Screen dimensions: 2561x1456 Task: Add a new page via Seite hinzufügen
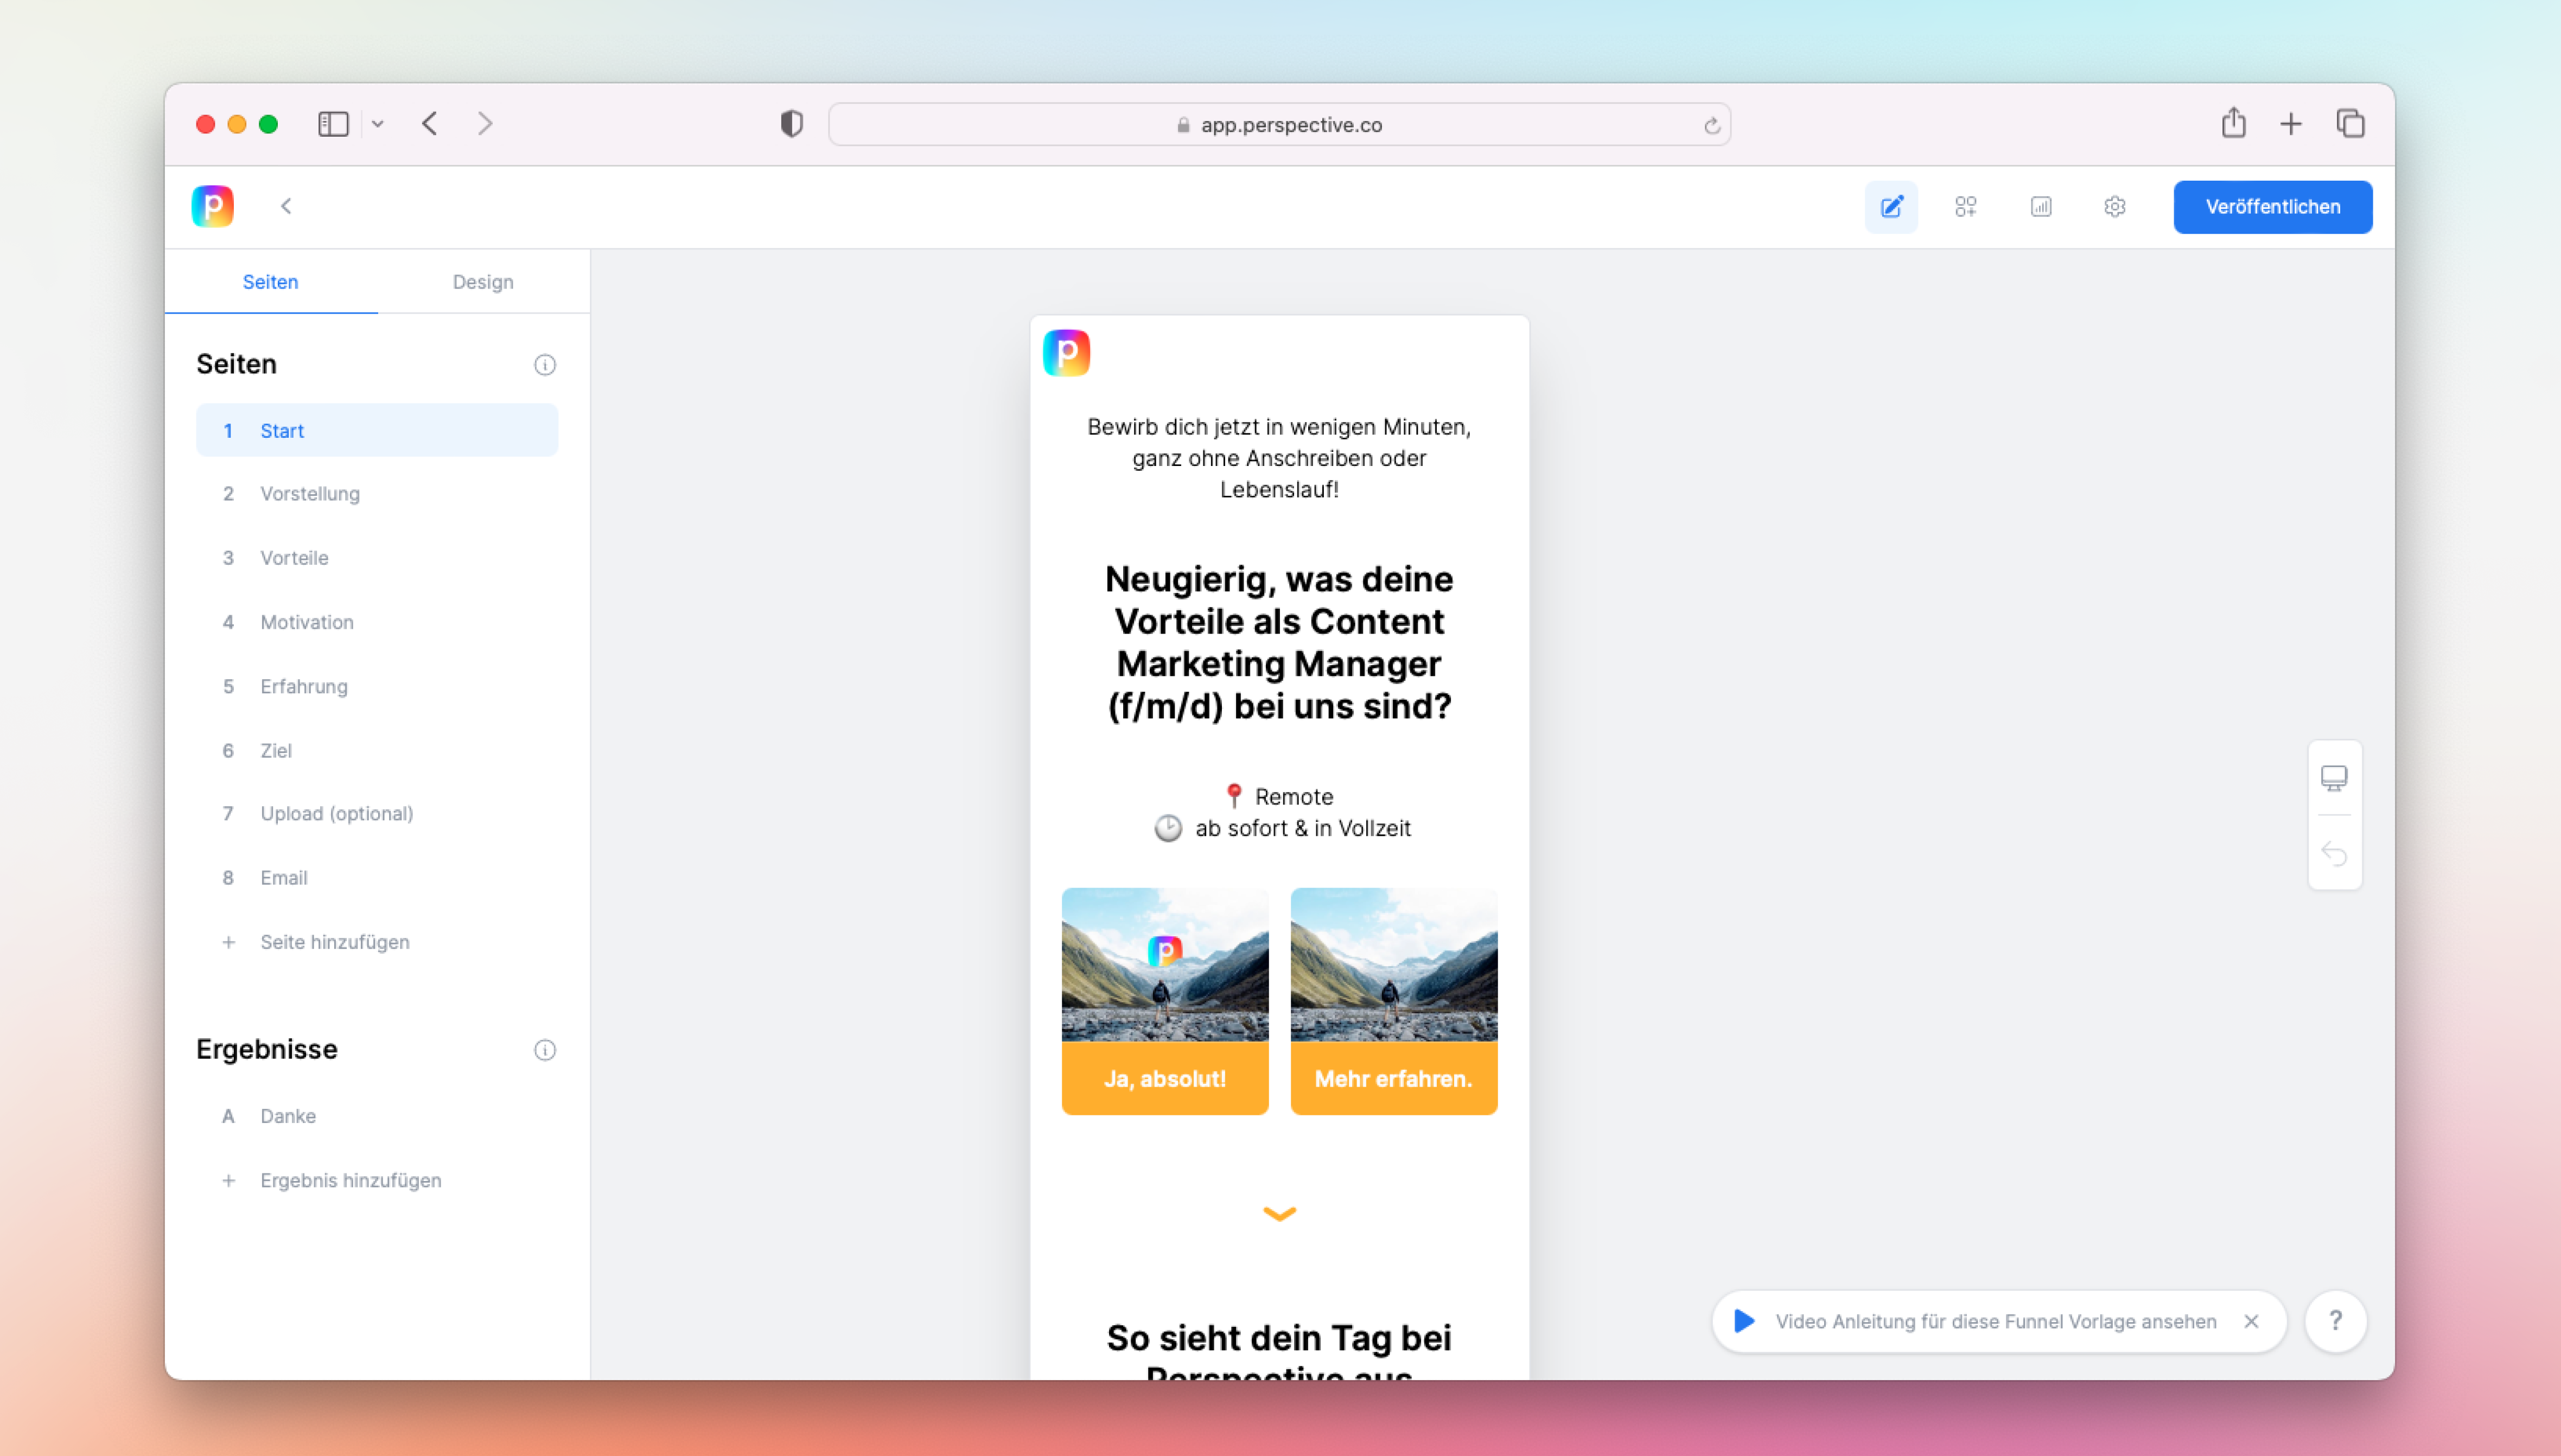(335, 941)
